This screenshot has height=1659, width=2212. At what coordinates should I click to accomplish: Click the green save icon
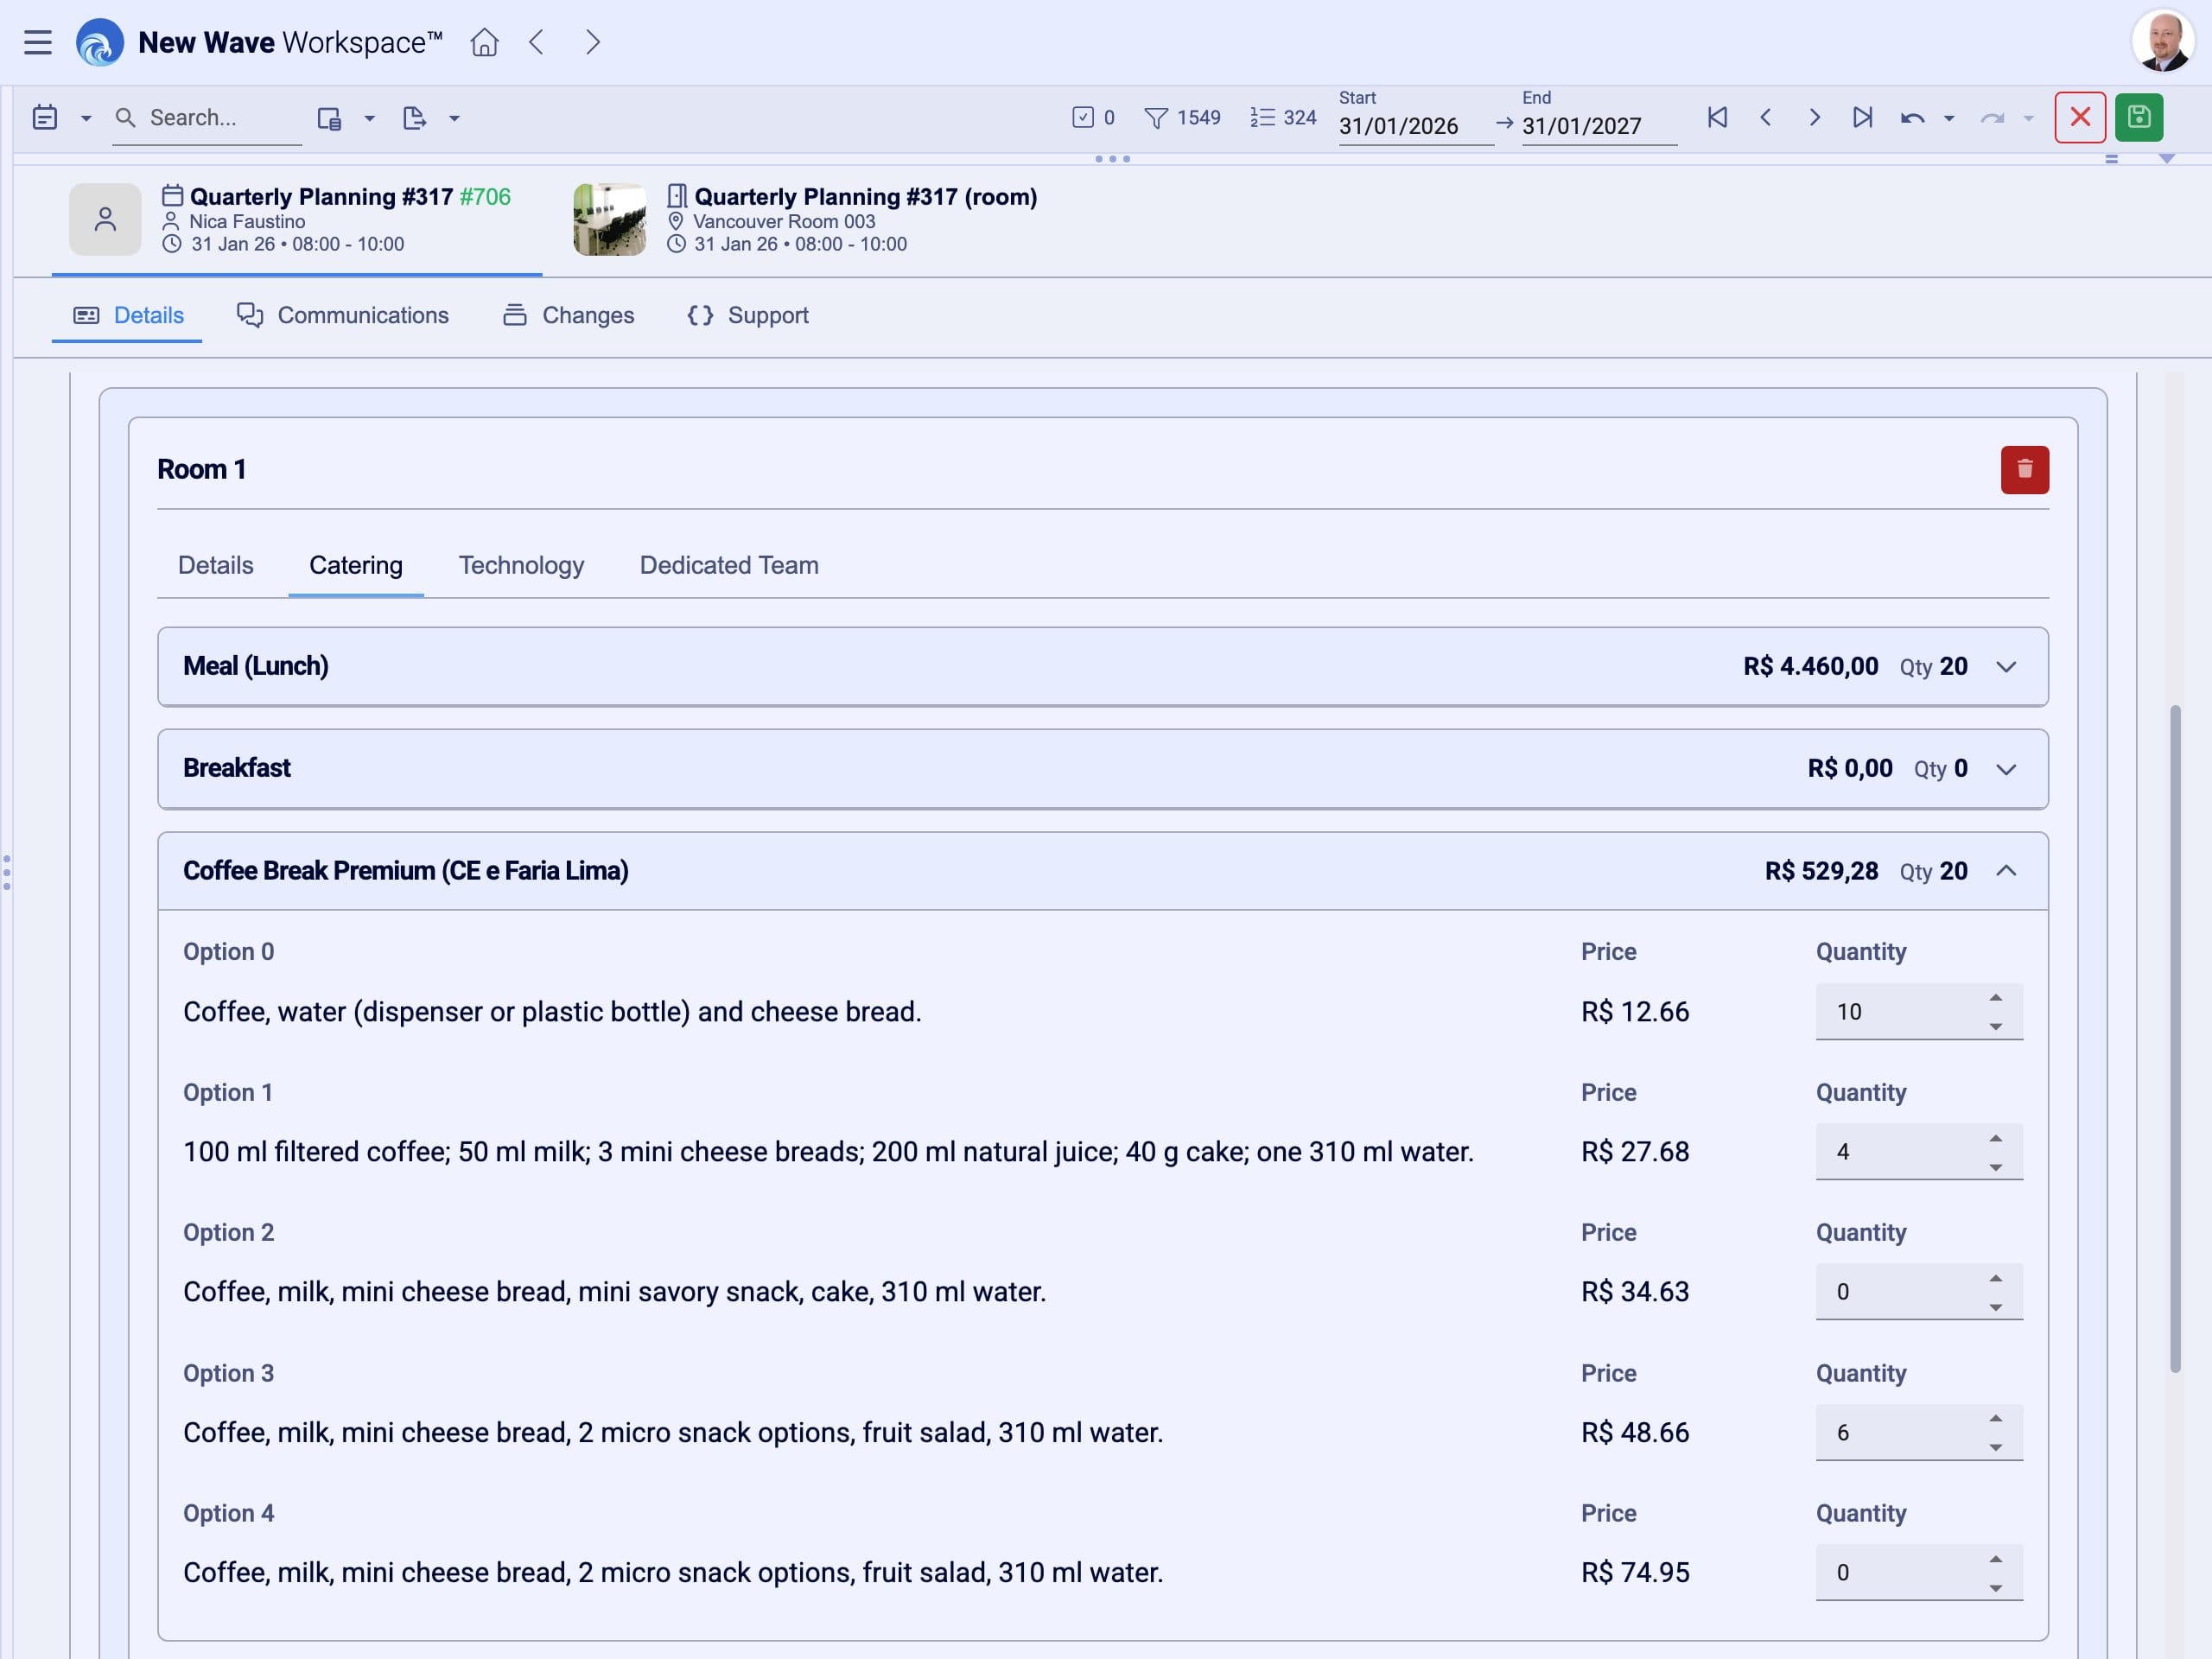tap(2138, 118)
